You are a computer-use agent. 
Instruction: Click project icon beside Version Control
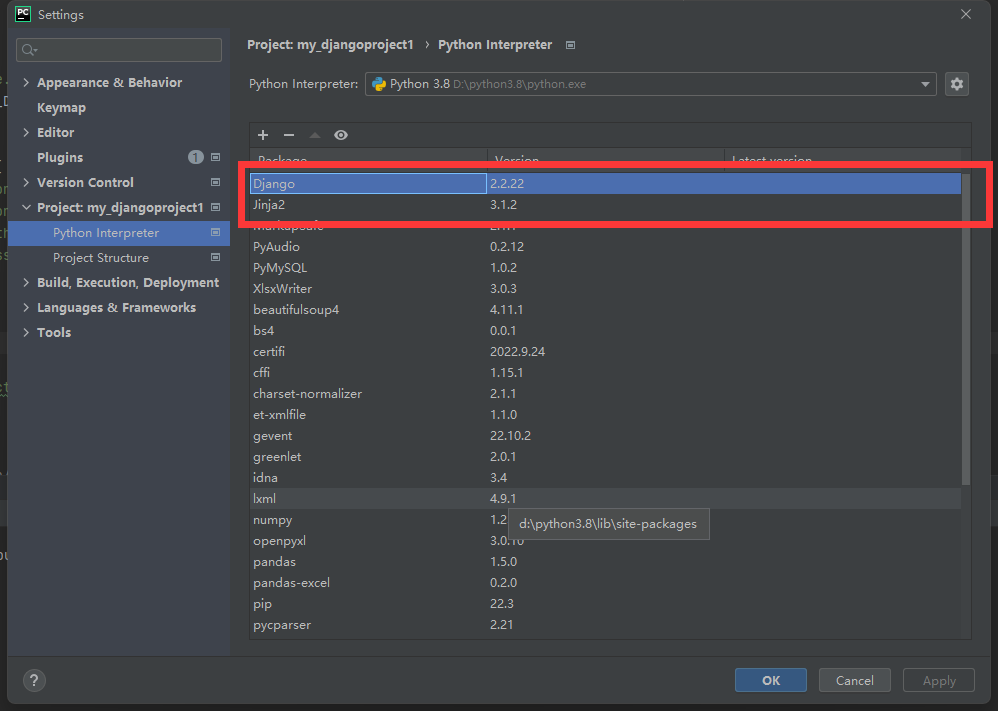(x=216, y=182)
